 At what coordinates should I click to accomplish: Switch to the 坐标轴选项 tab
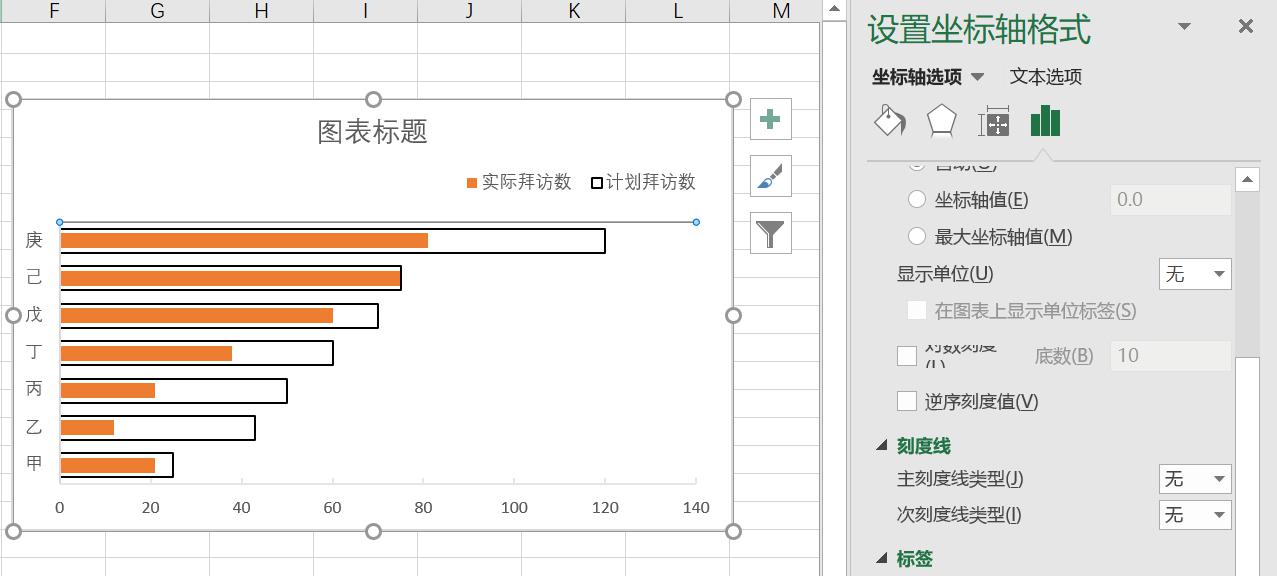coord(917,77)
